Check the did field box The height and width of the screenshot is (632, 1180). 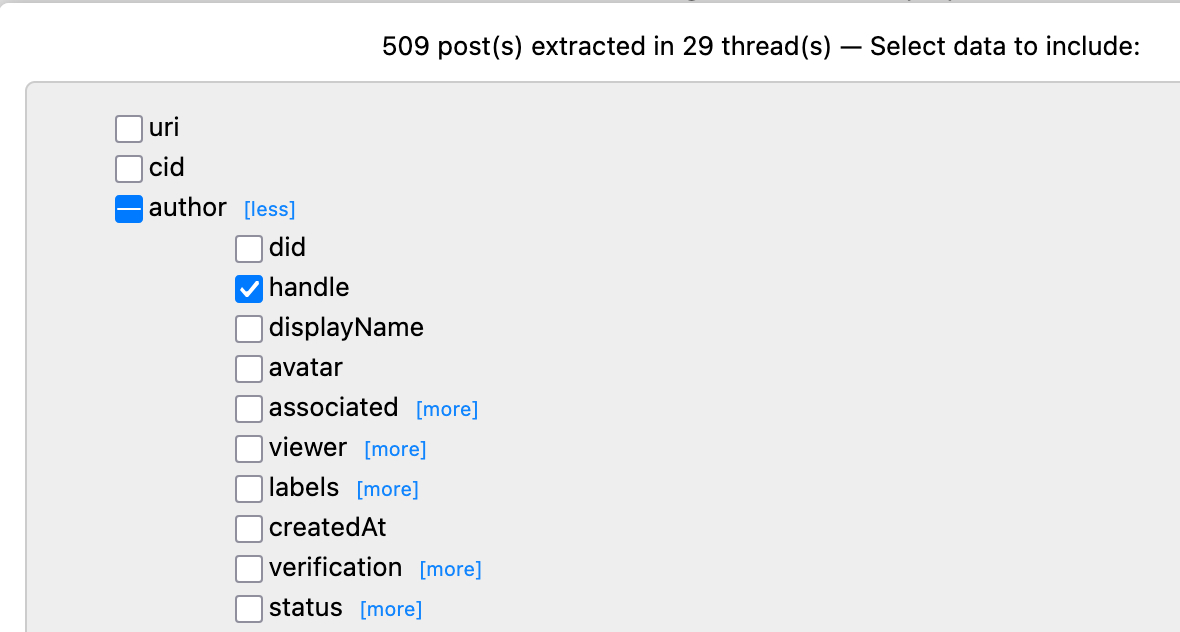[x=249, y=249]
